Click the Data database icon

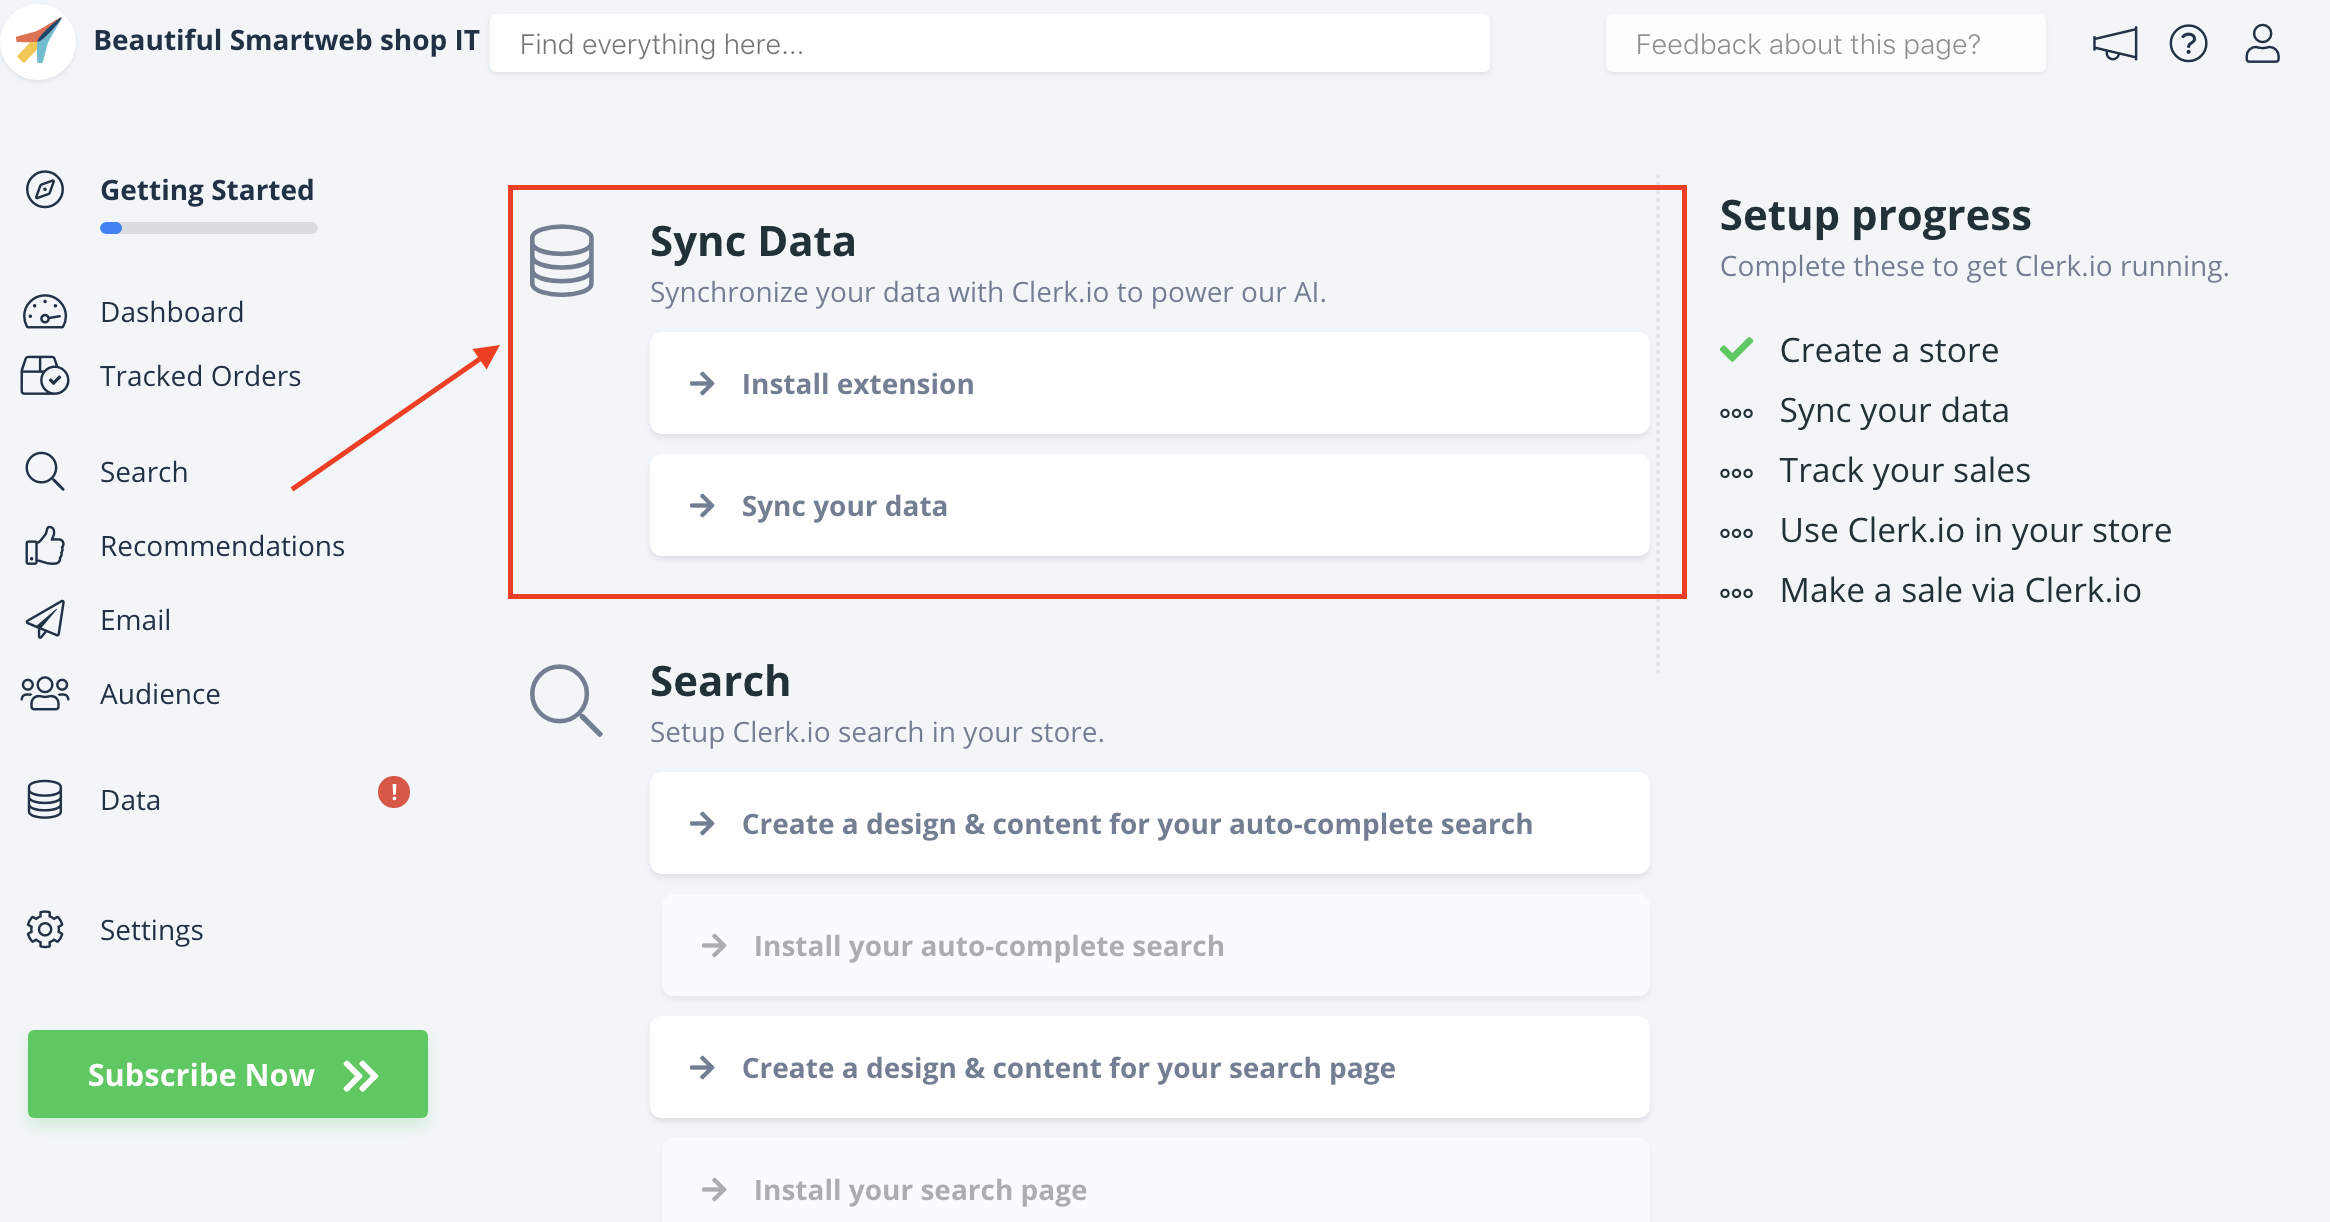click(x=44, y=799)
